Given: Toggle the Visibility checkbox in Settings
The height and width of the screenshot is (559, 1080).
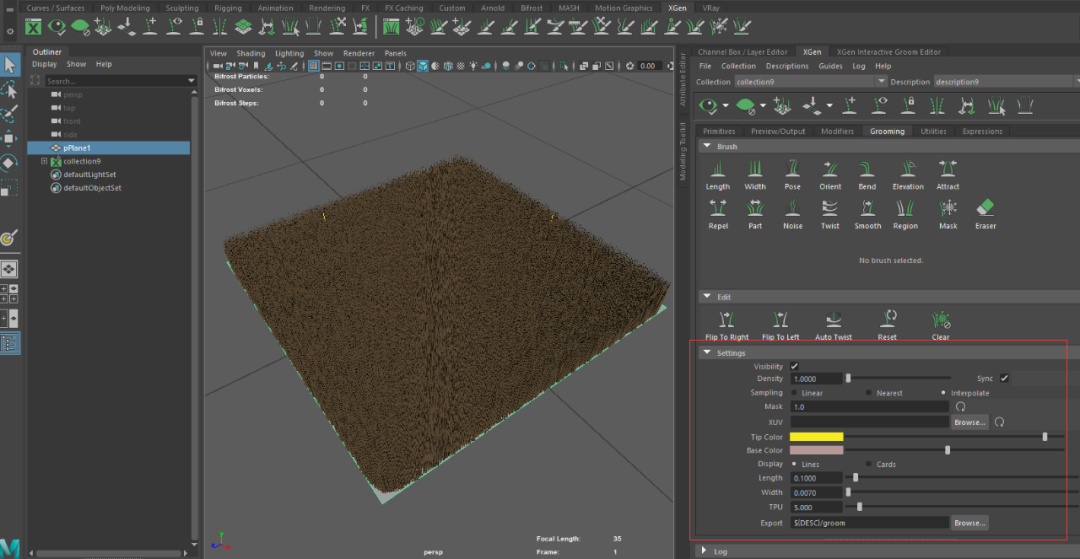Looking at the screenshot, I should [794, 367].
